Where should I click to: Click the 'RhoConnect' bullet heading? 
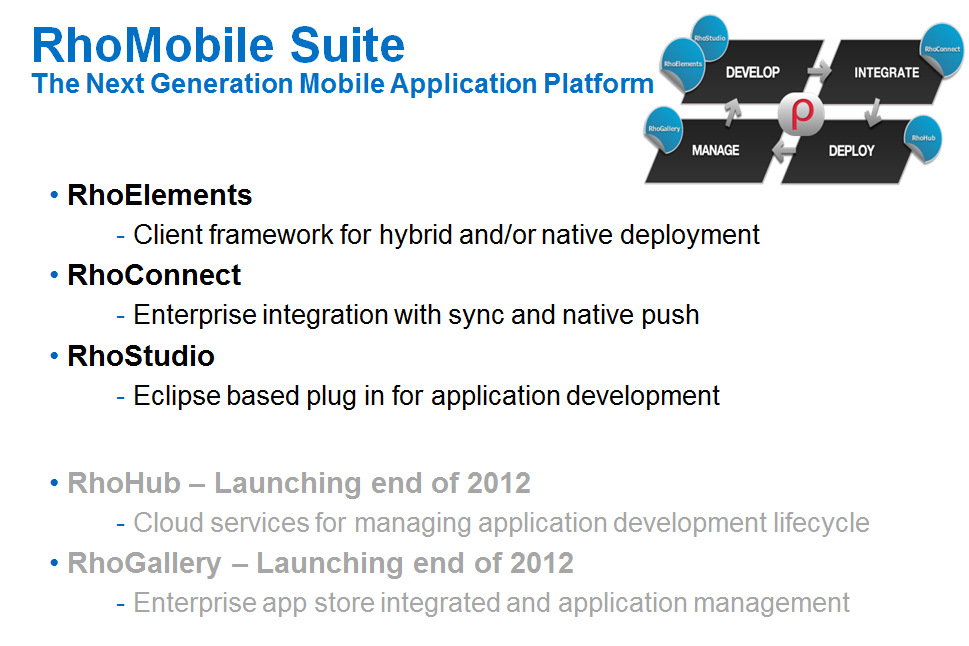tap(154, 275)
